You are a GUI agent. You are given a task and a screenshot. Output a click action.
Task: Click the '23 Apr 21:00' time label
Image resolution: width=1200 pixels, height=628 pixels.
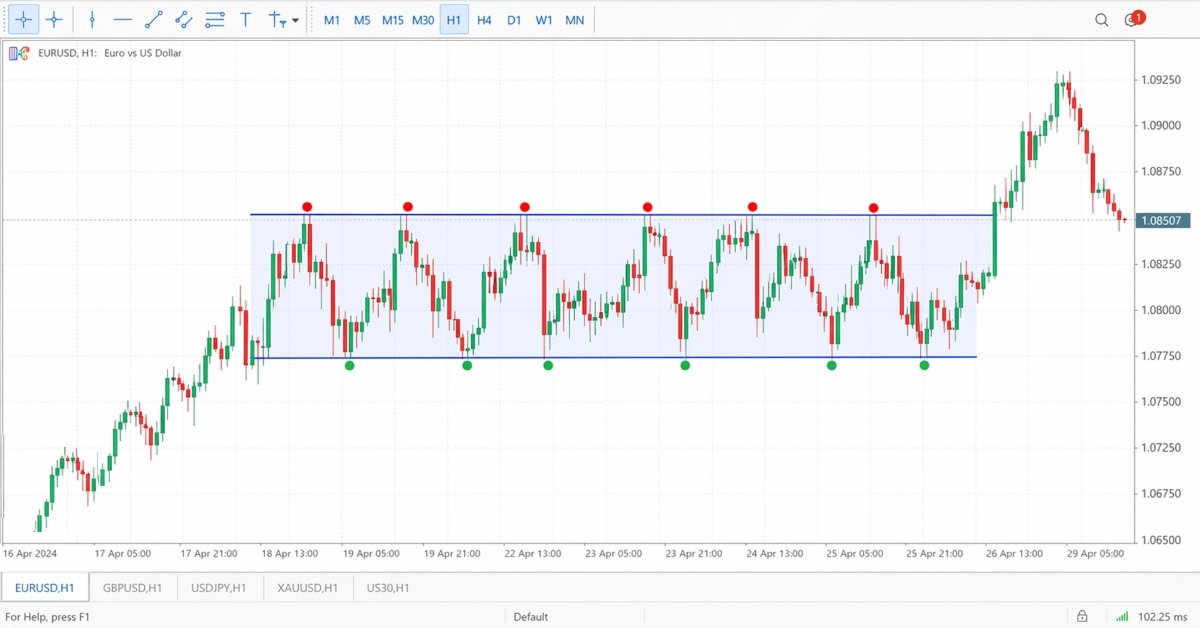tap(695, 553)
